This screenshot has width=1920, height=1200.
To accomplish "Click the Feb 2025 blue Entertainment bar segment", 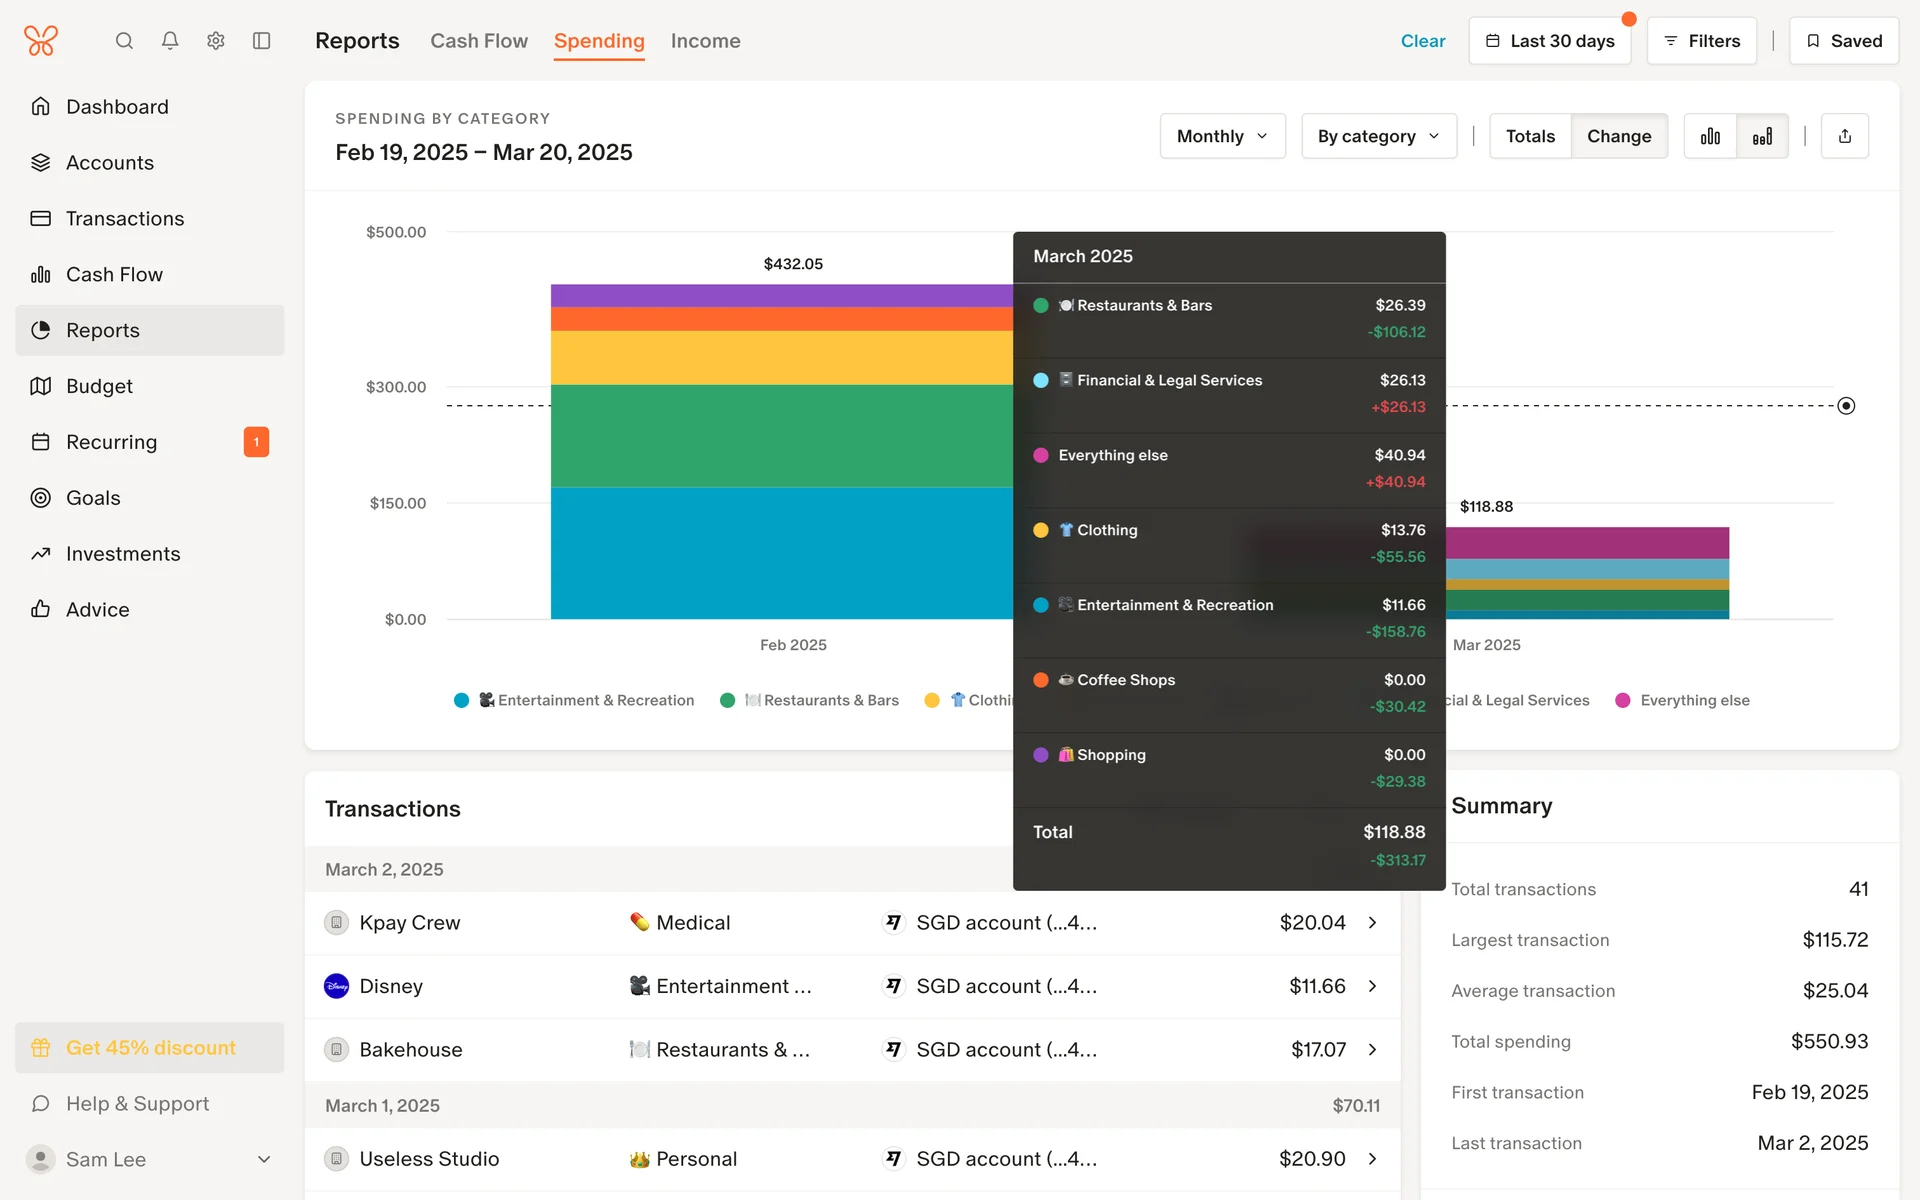I will pos(780,553).
